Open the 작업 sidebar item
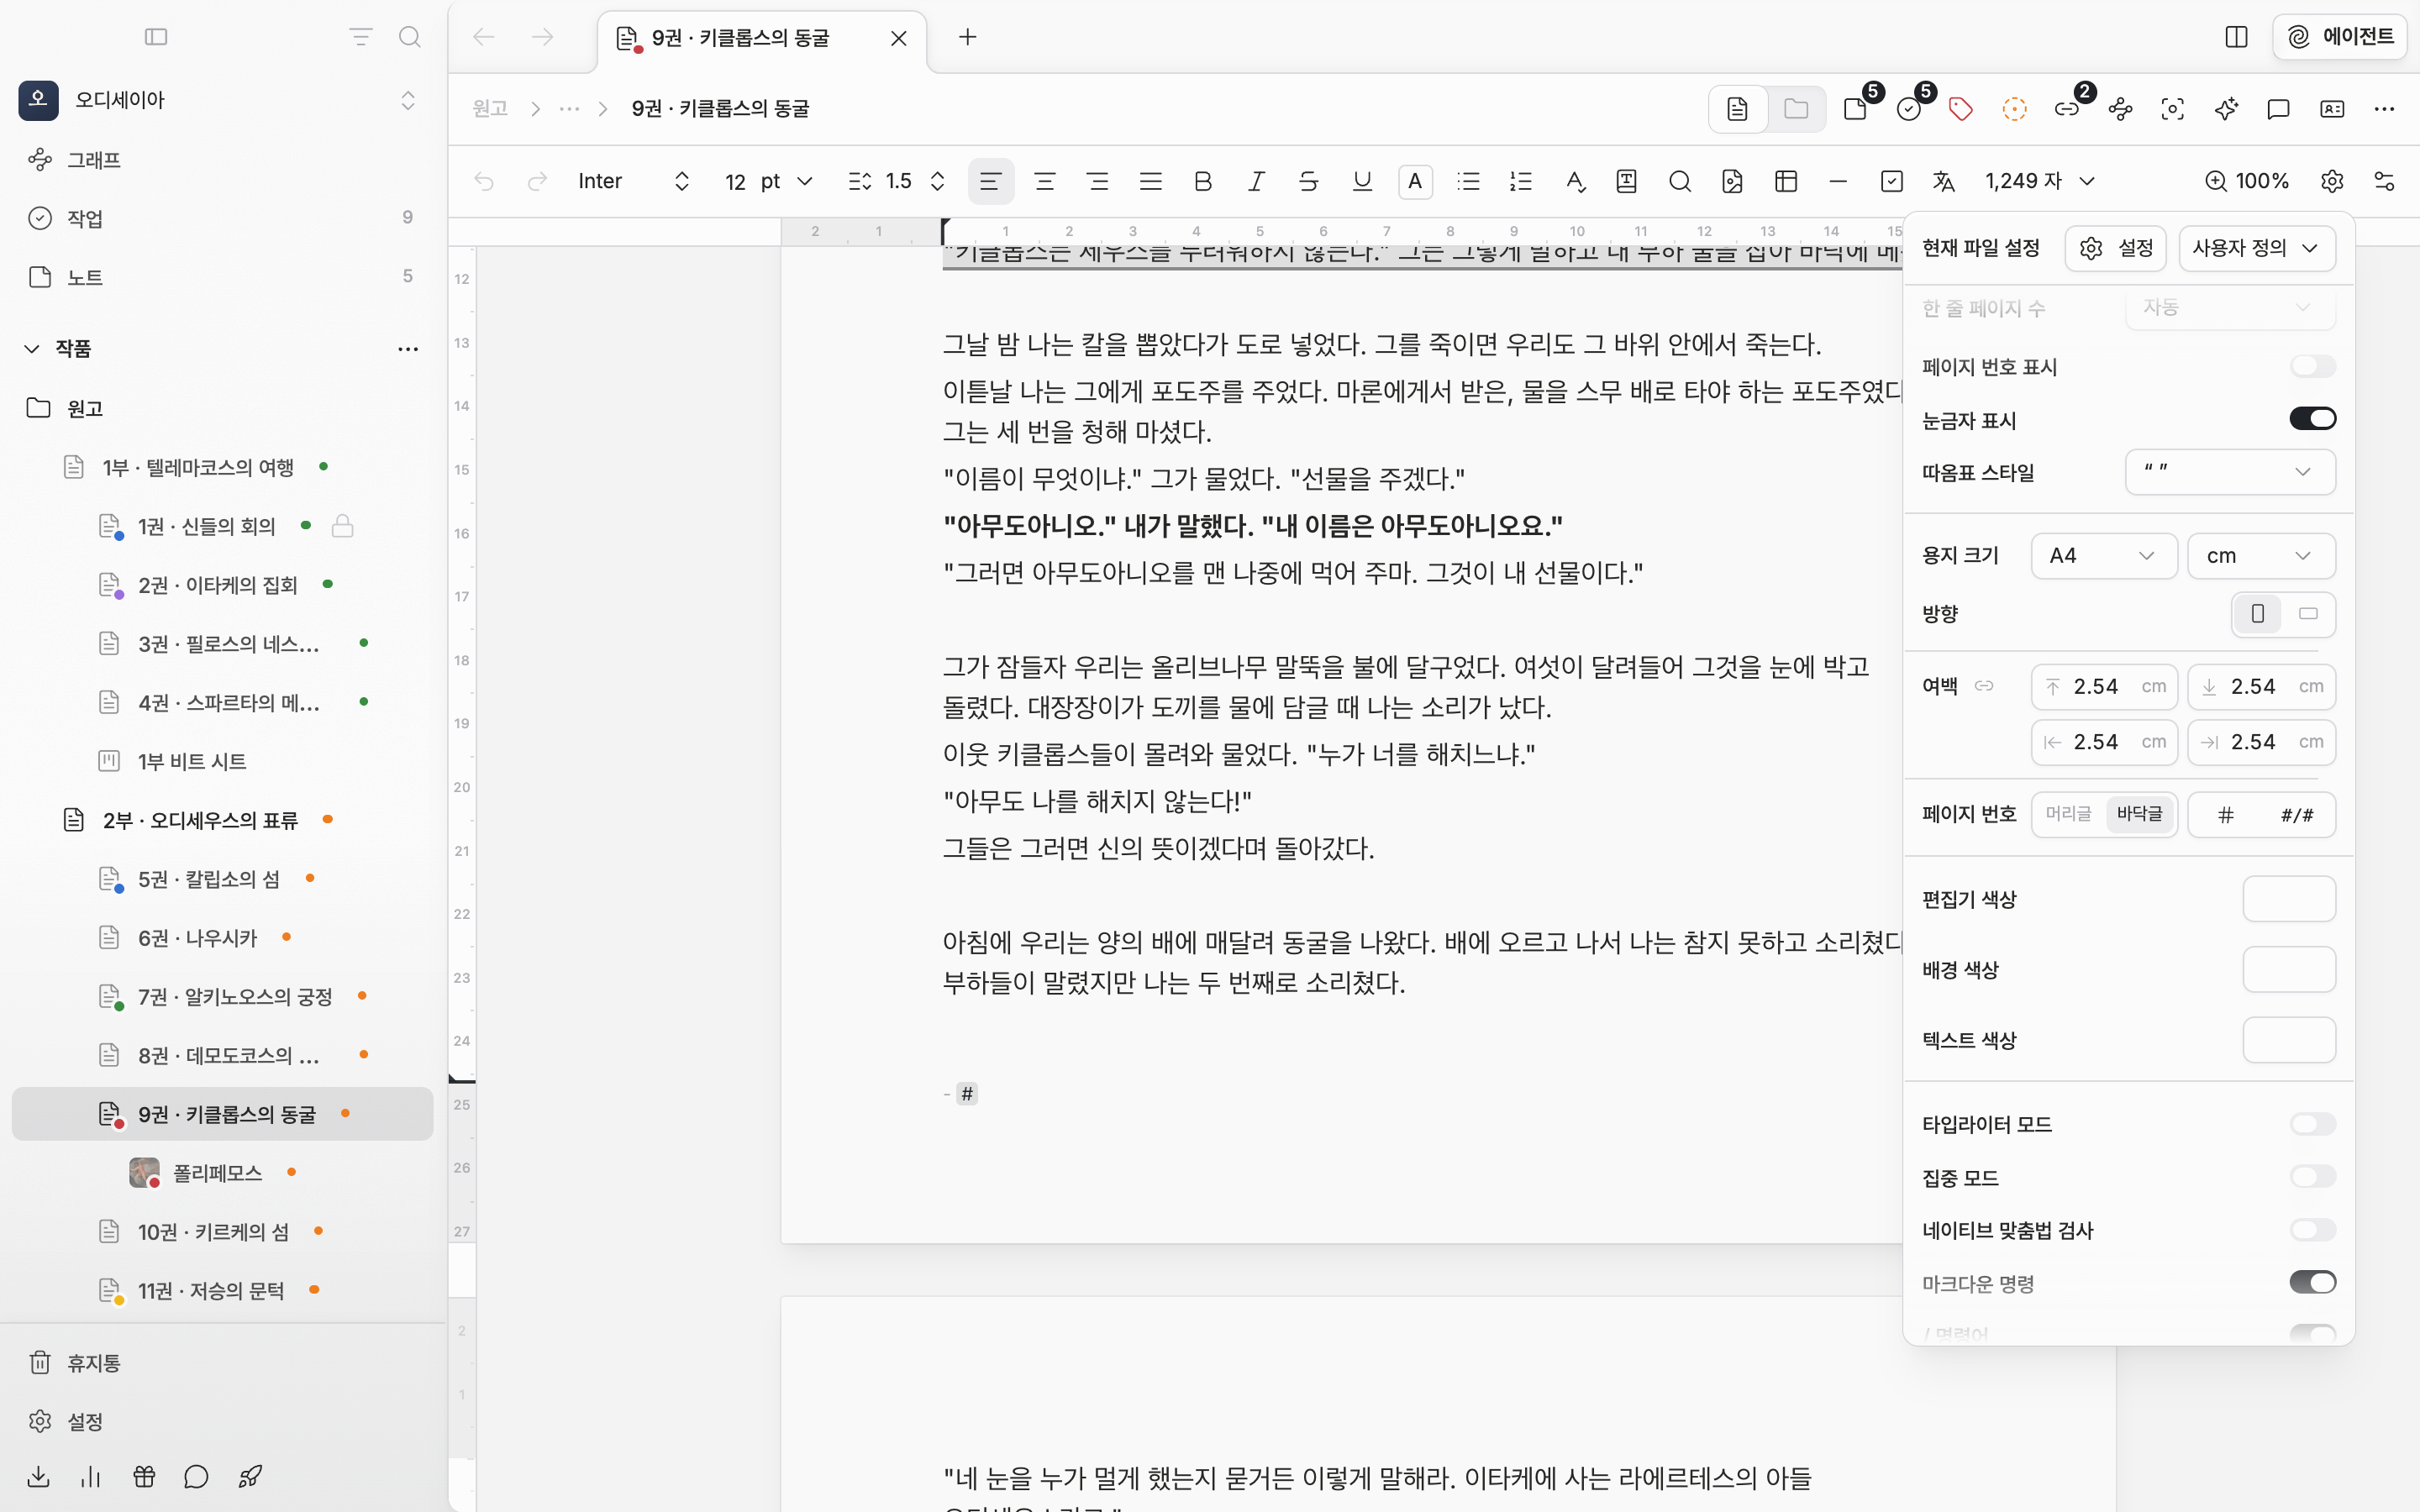This screenshot has height=1512, width=2420. coord(223,218)
